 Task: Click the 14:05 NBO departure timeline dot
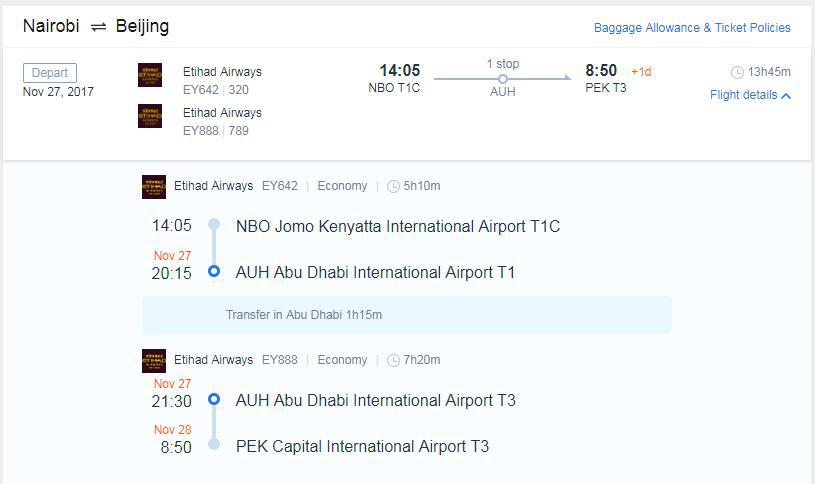tap(213, 225)
